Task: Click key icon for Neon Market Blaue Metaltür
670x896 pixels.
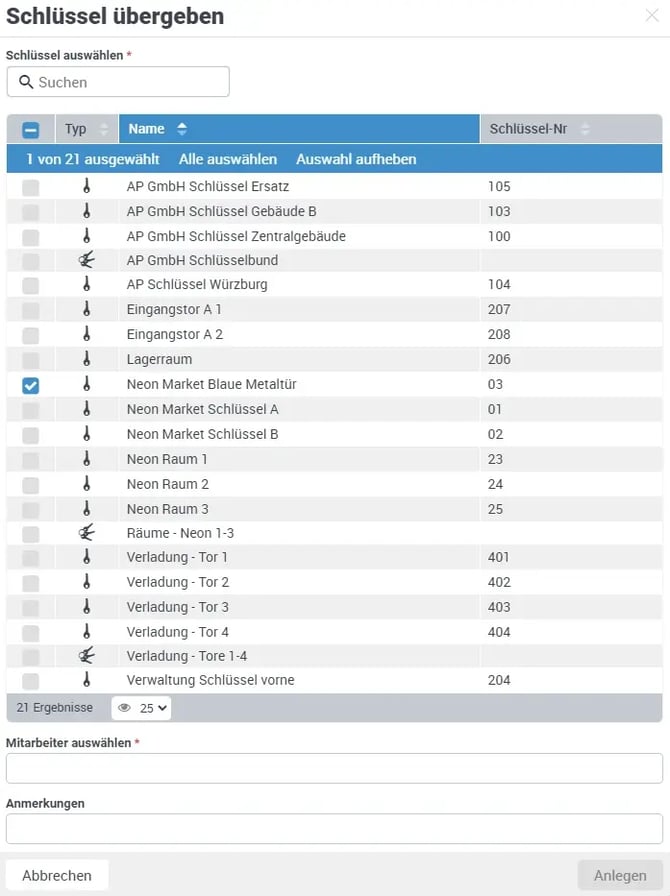Action: (86, 384)
